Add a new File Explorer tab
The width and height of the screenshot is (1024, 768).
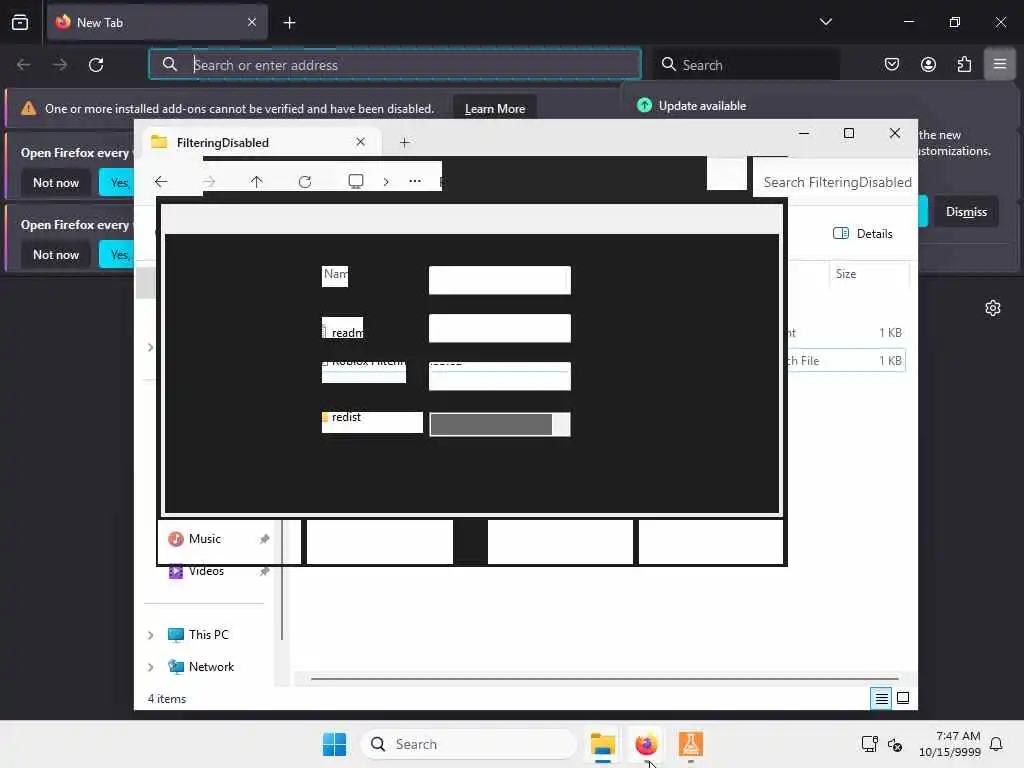point(404,142)
